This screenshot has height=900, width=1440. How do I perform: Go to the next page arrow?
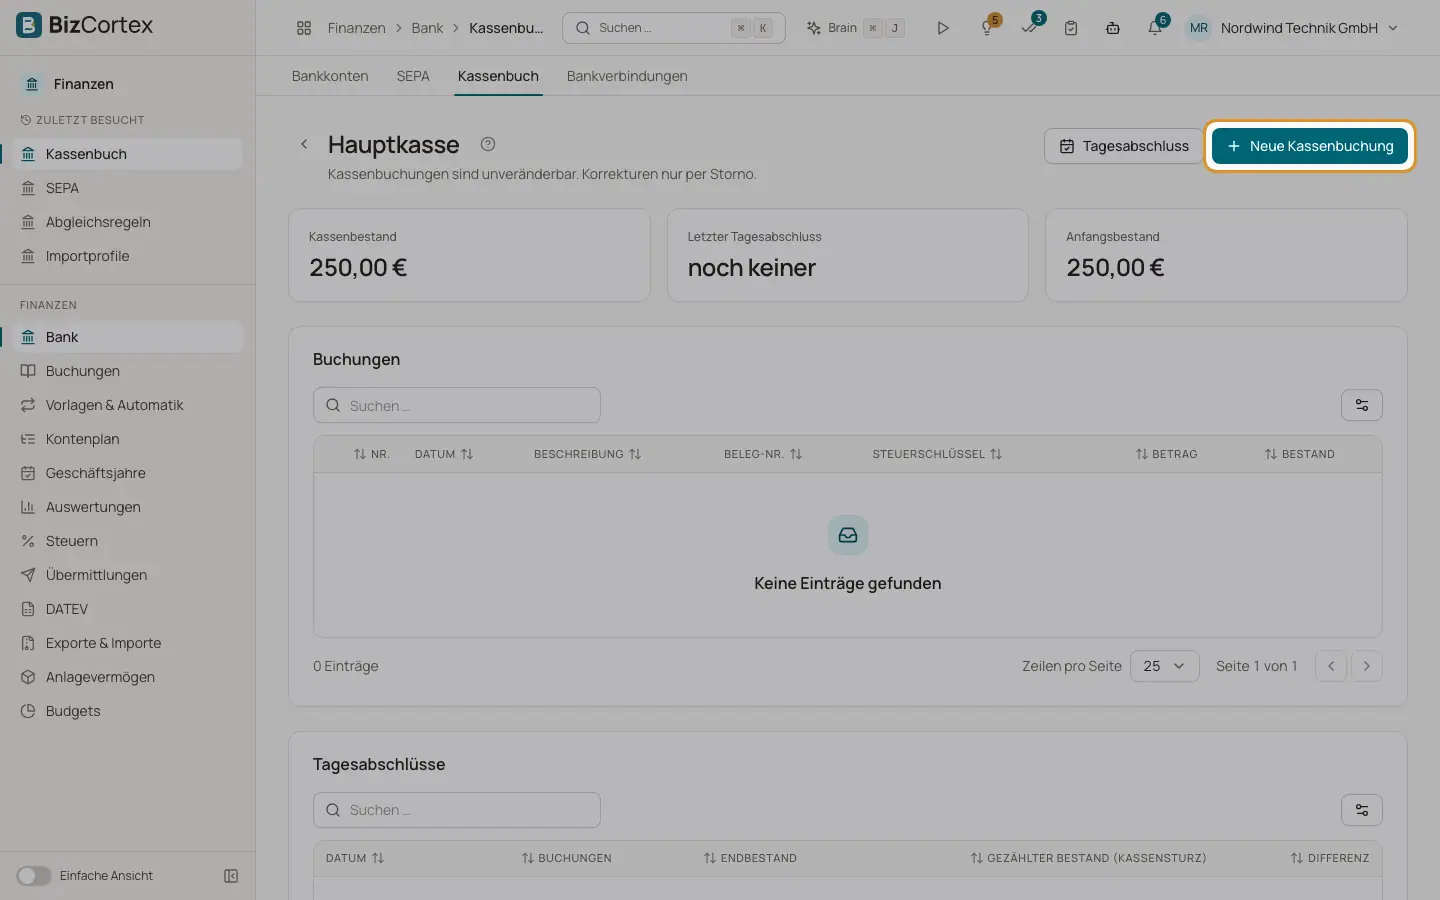pyautogui.click(x=1367, y=666)
